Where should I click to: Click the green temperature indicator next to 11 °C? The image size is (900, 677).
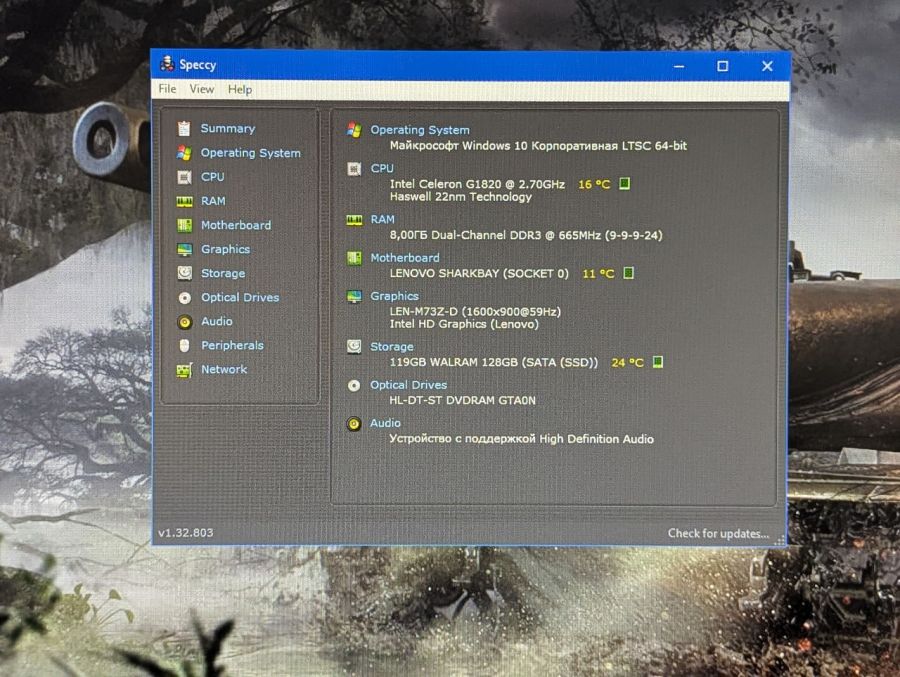(629, 273)
